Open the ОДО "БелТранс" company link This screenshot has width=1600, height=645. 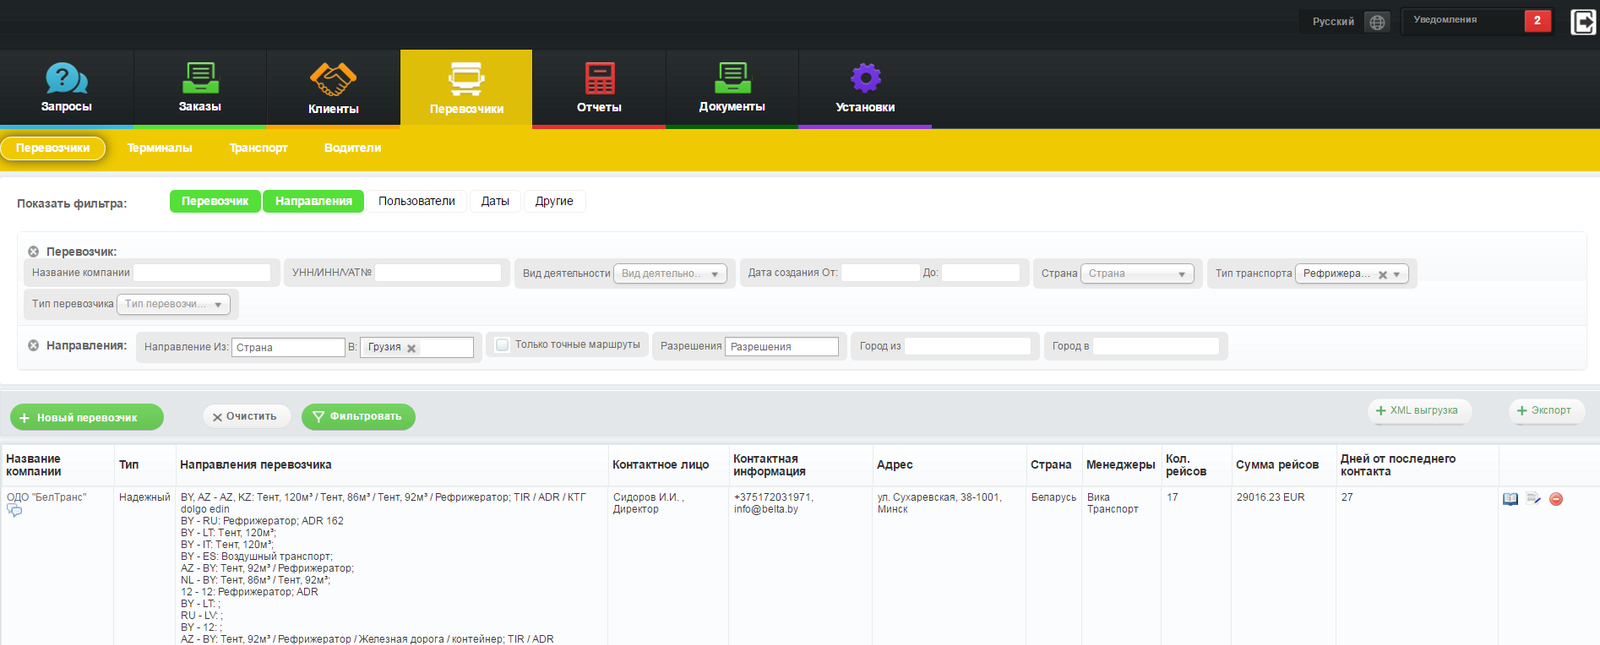tap(47, 497)
